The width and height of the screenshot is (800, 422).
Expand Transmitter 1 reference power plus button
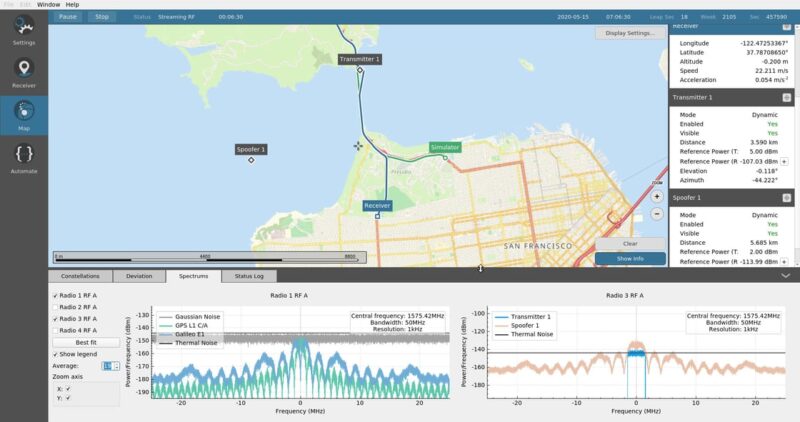coord(784,162)
